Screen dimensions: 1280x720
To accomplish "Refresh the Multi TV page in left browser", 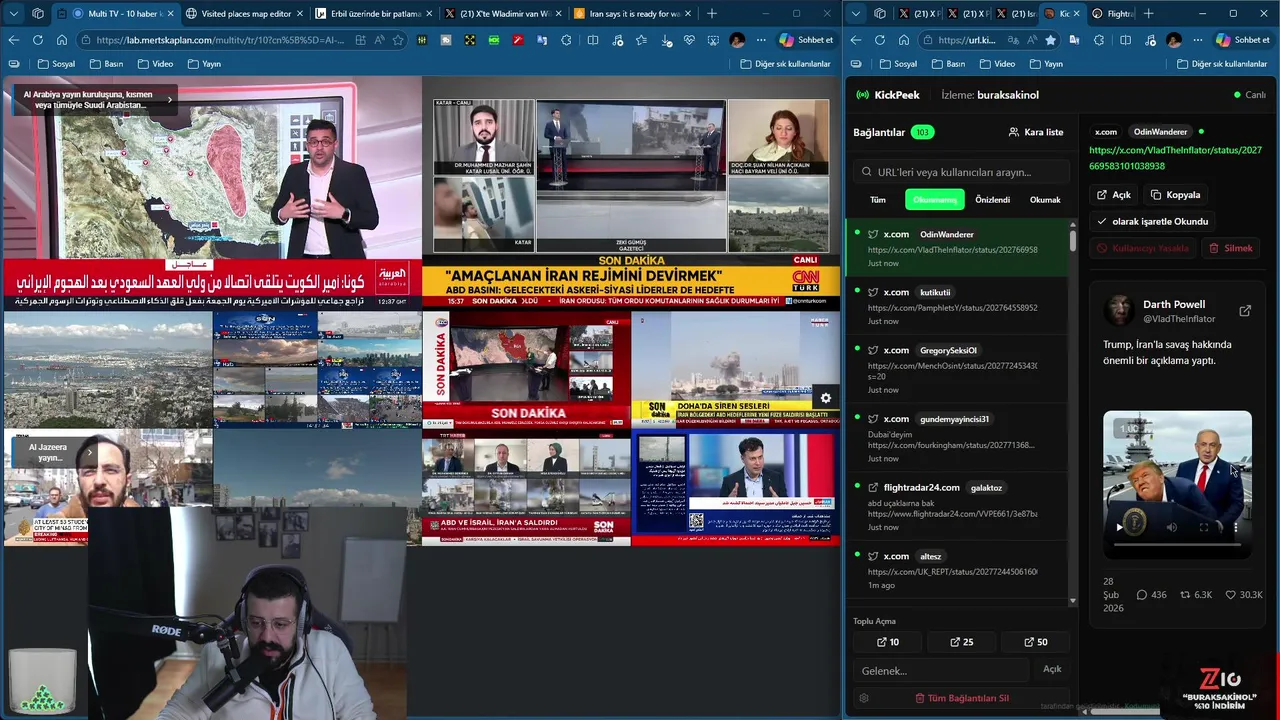I will pyautogui.click(x=37, y=40).
